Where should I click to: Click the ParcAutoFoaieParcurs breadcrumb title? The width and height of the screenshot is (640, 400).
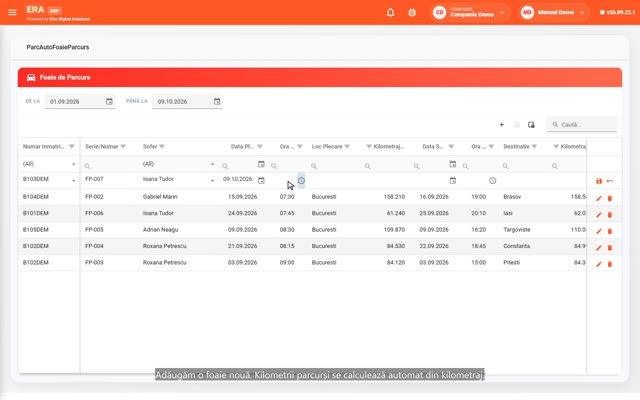coord(58,47)
